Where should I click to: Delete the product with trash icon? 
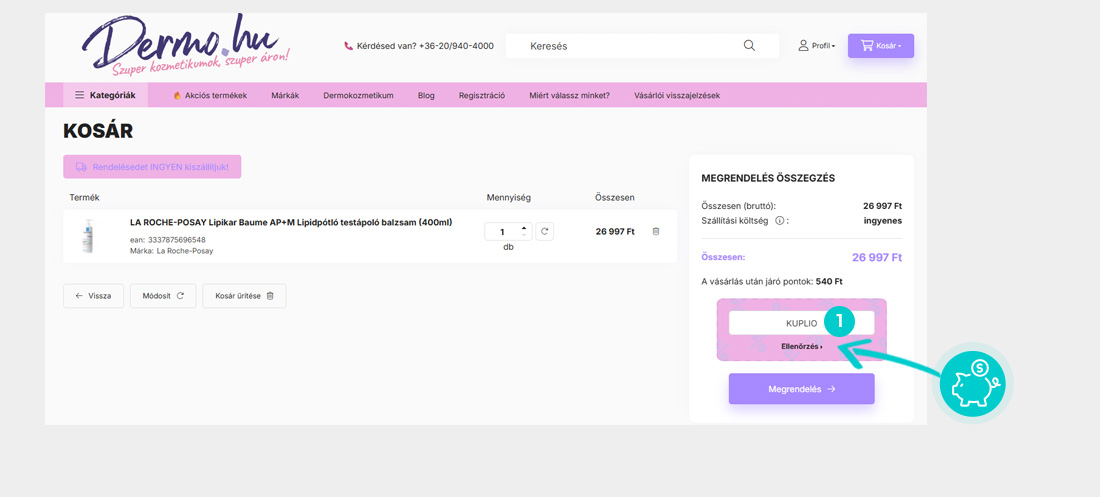(x=656, y=231)
